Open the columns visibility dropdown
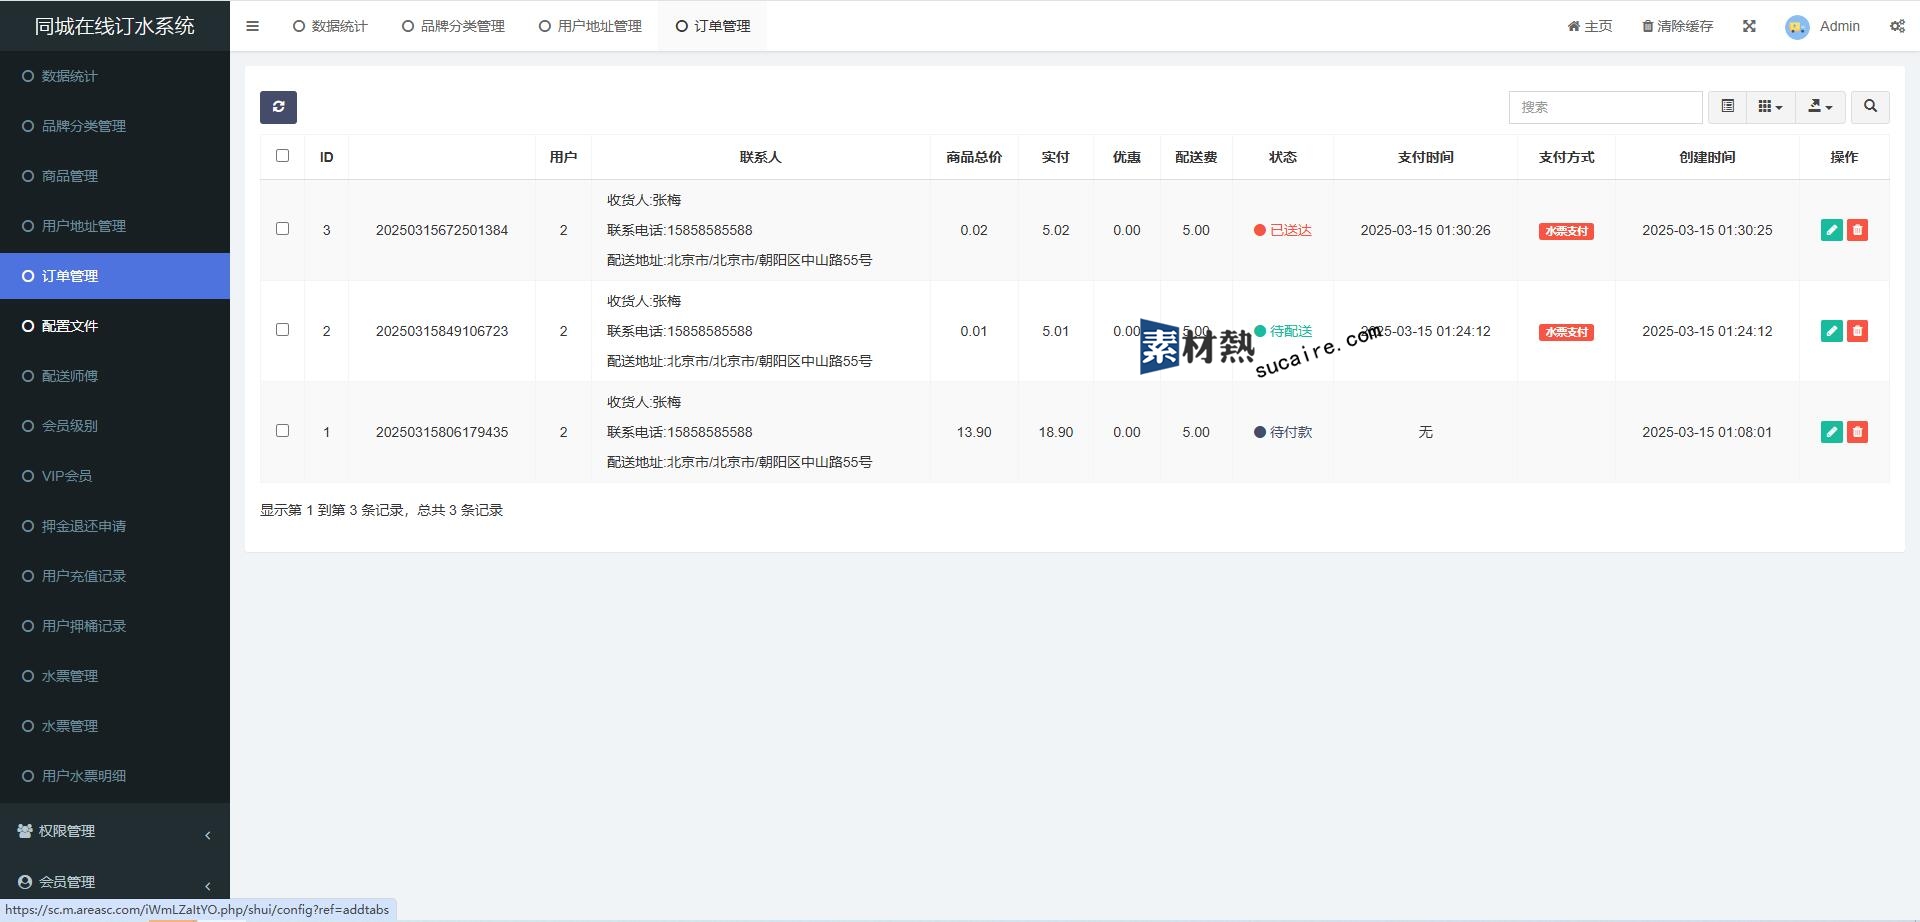 click(1770, 106)
